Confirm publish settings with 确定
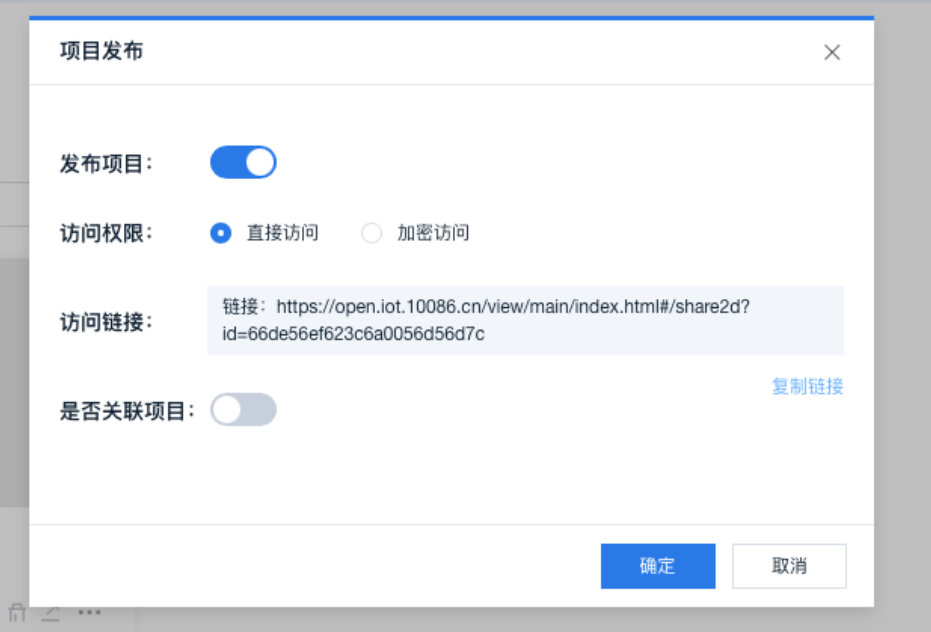The width and height of the screenshot is (931, 632). click(x=658, y=565)
